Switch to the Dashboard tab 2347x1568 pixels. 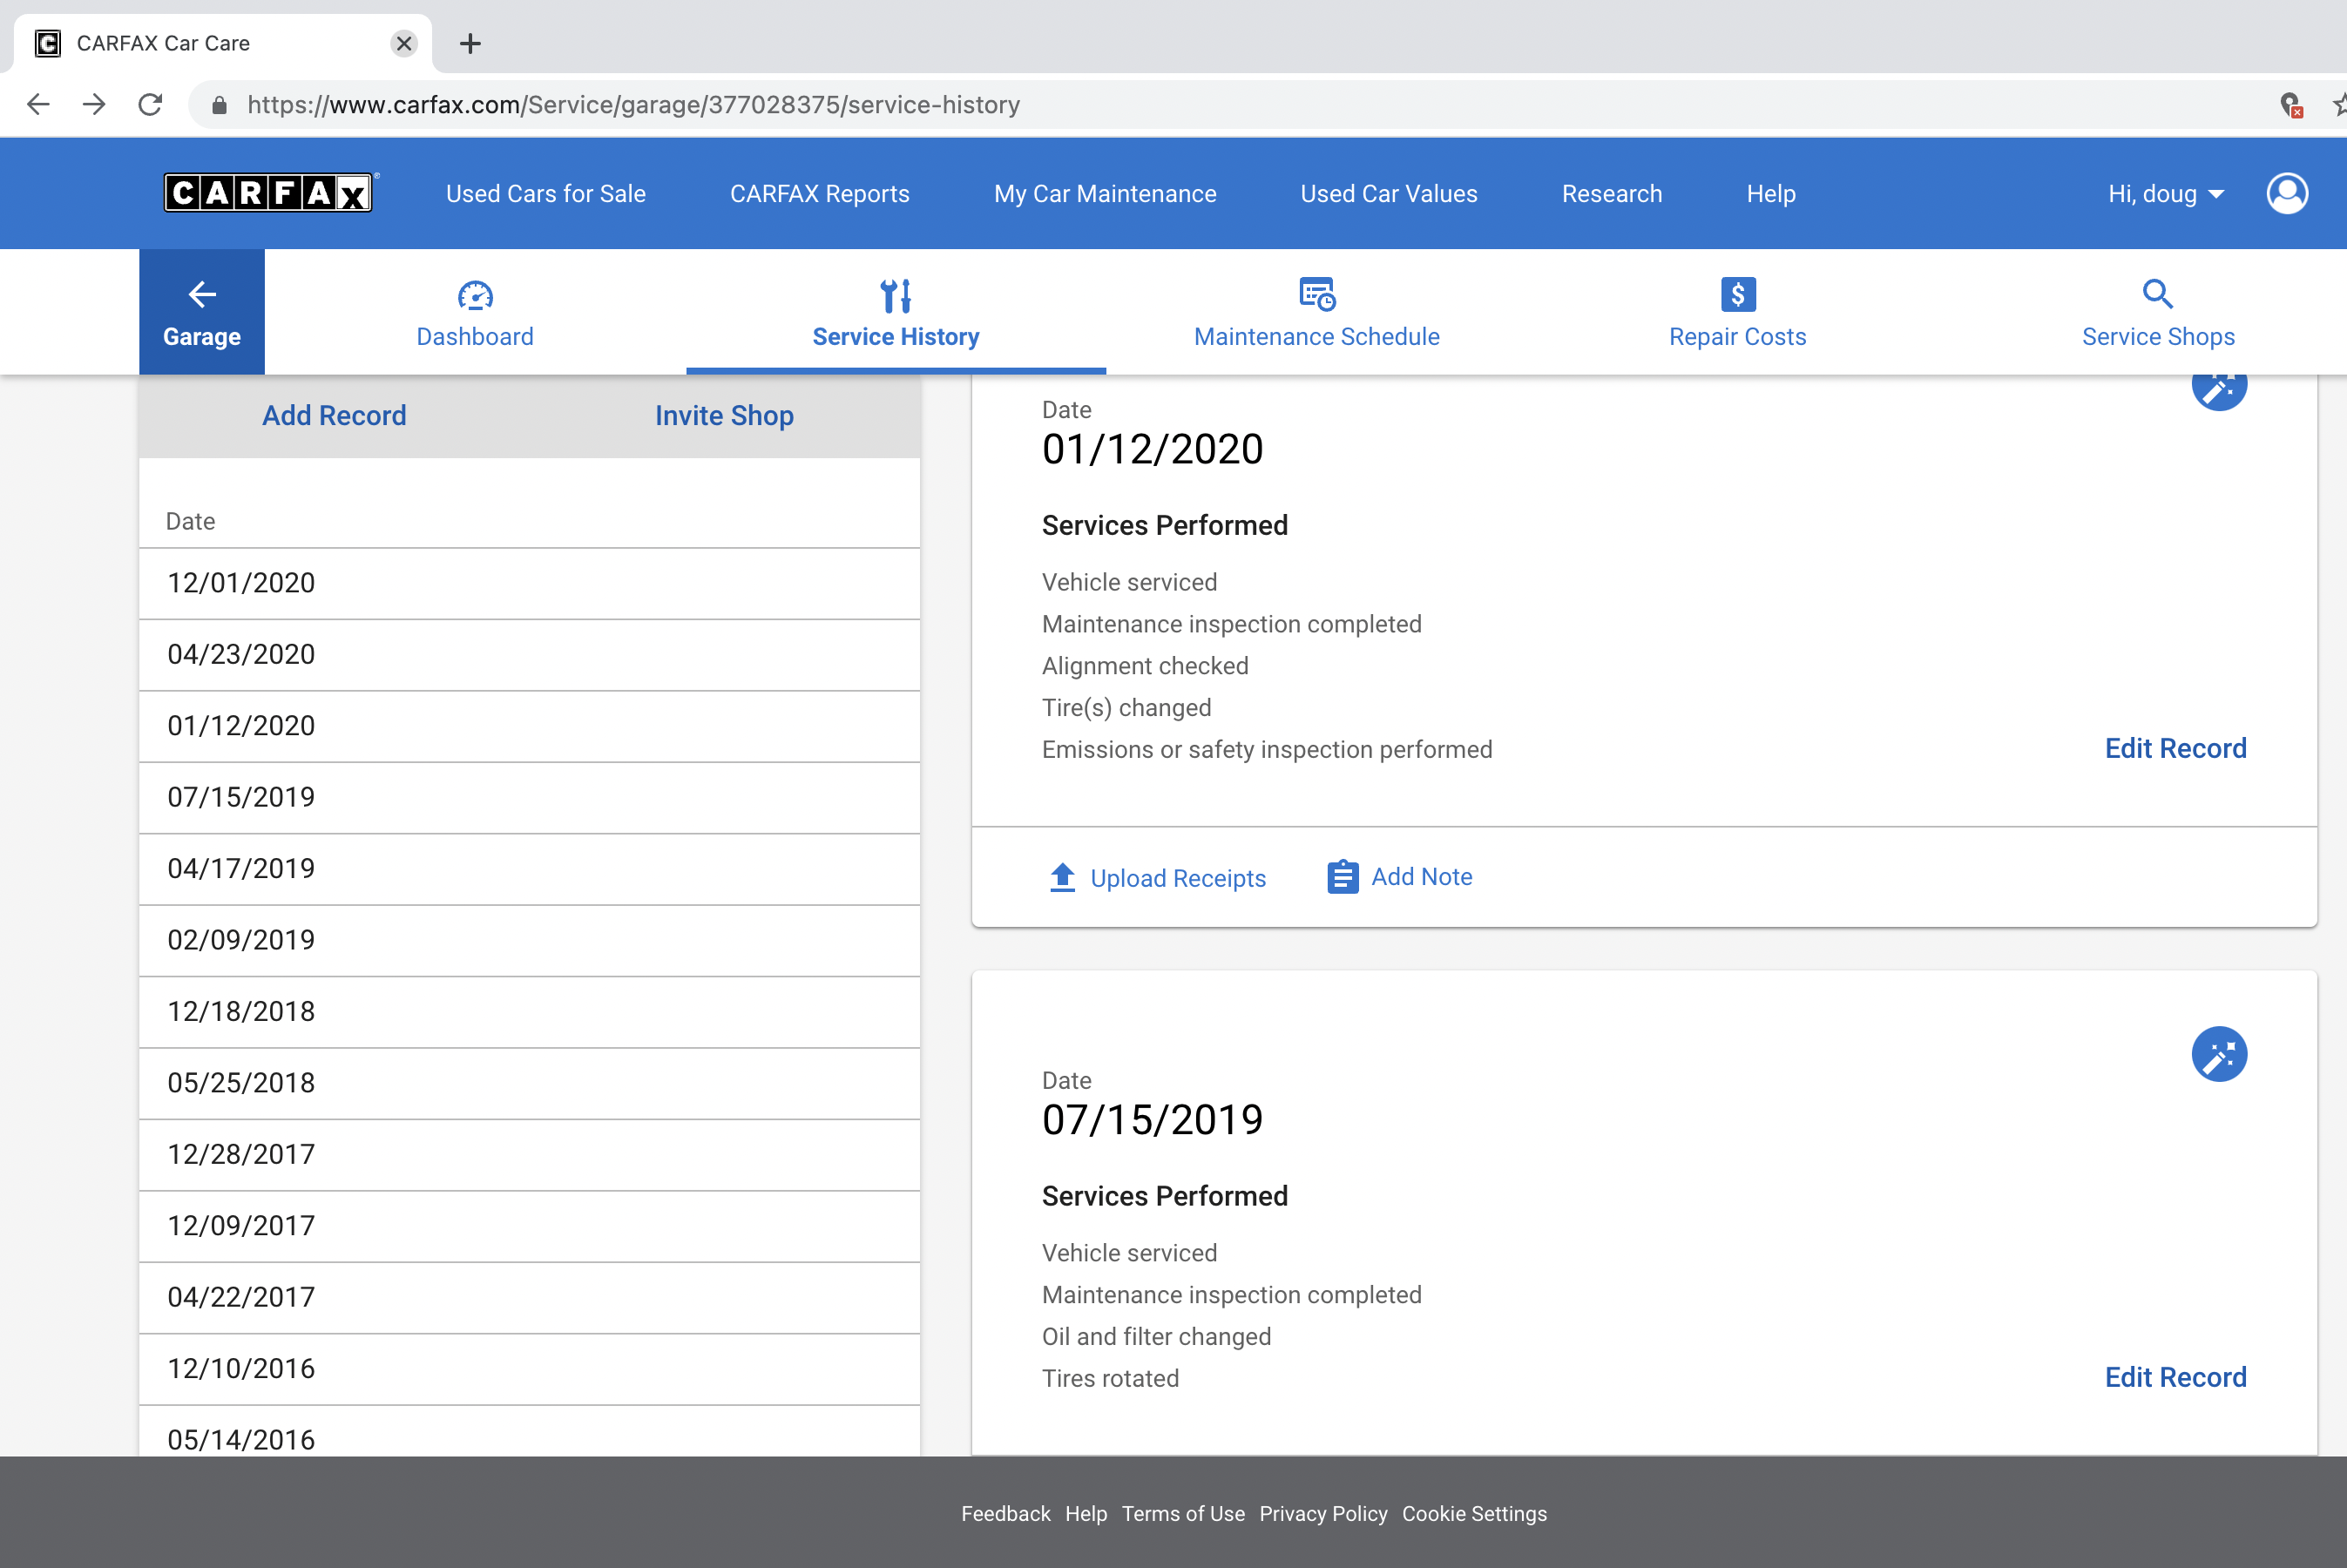coord(475,311)
